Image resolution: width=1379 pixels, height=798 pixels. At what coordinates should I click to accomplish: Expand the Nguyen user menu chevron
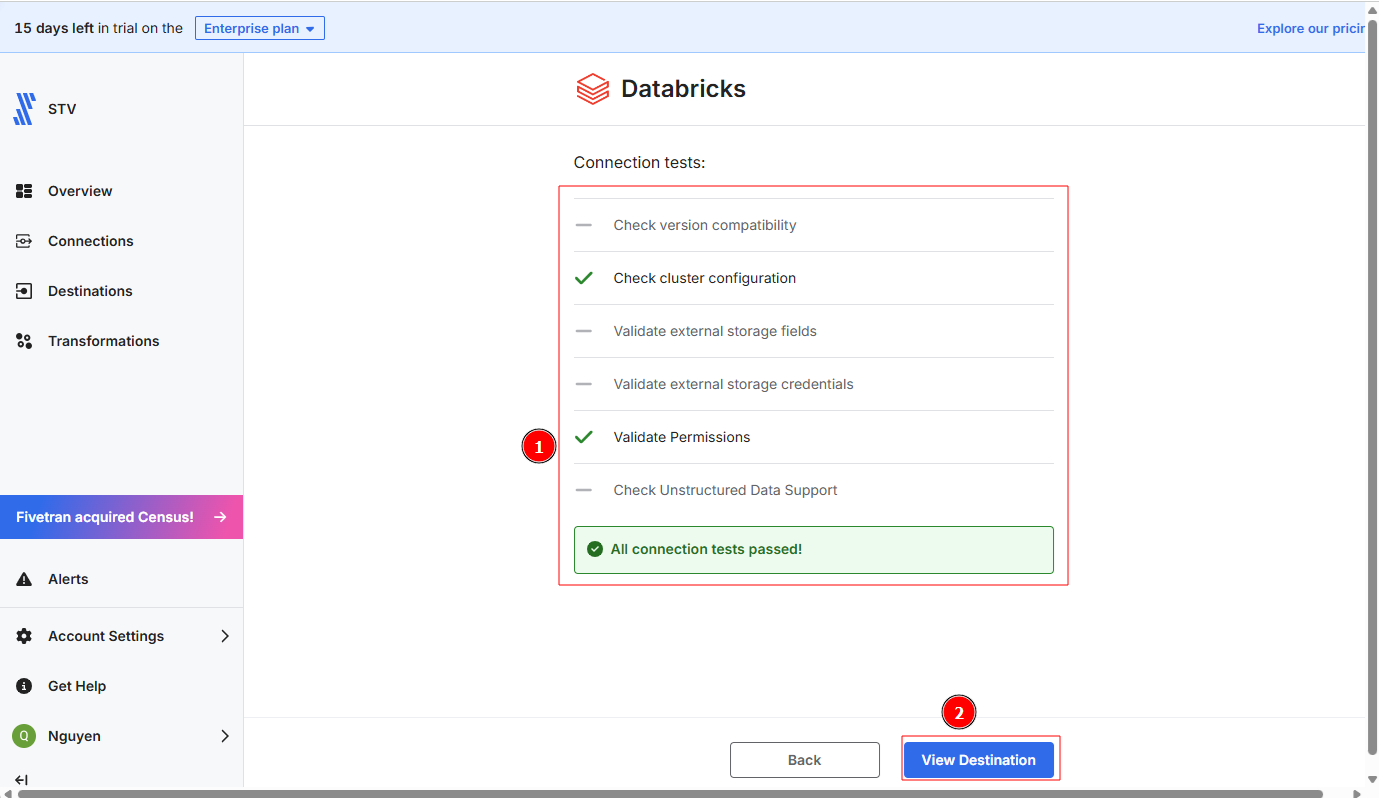pyautogui.click(x=225, y=736)
